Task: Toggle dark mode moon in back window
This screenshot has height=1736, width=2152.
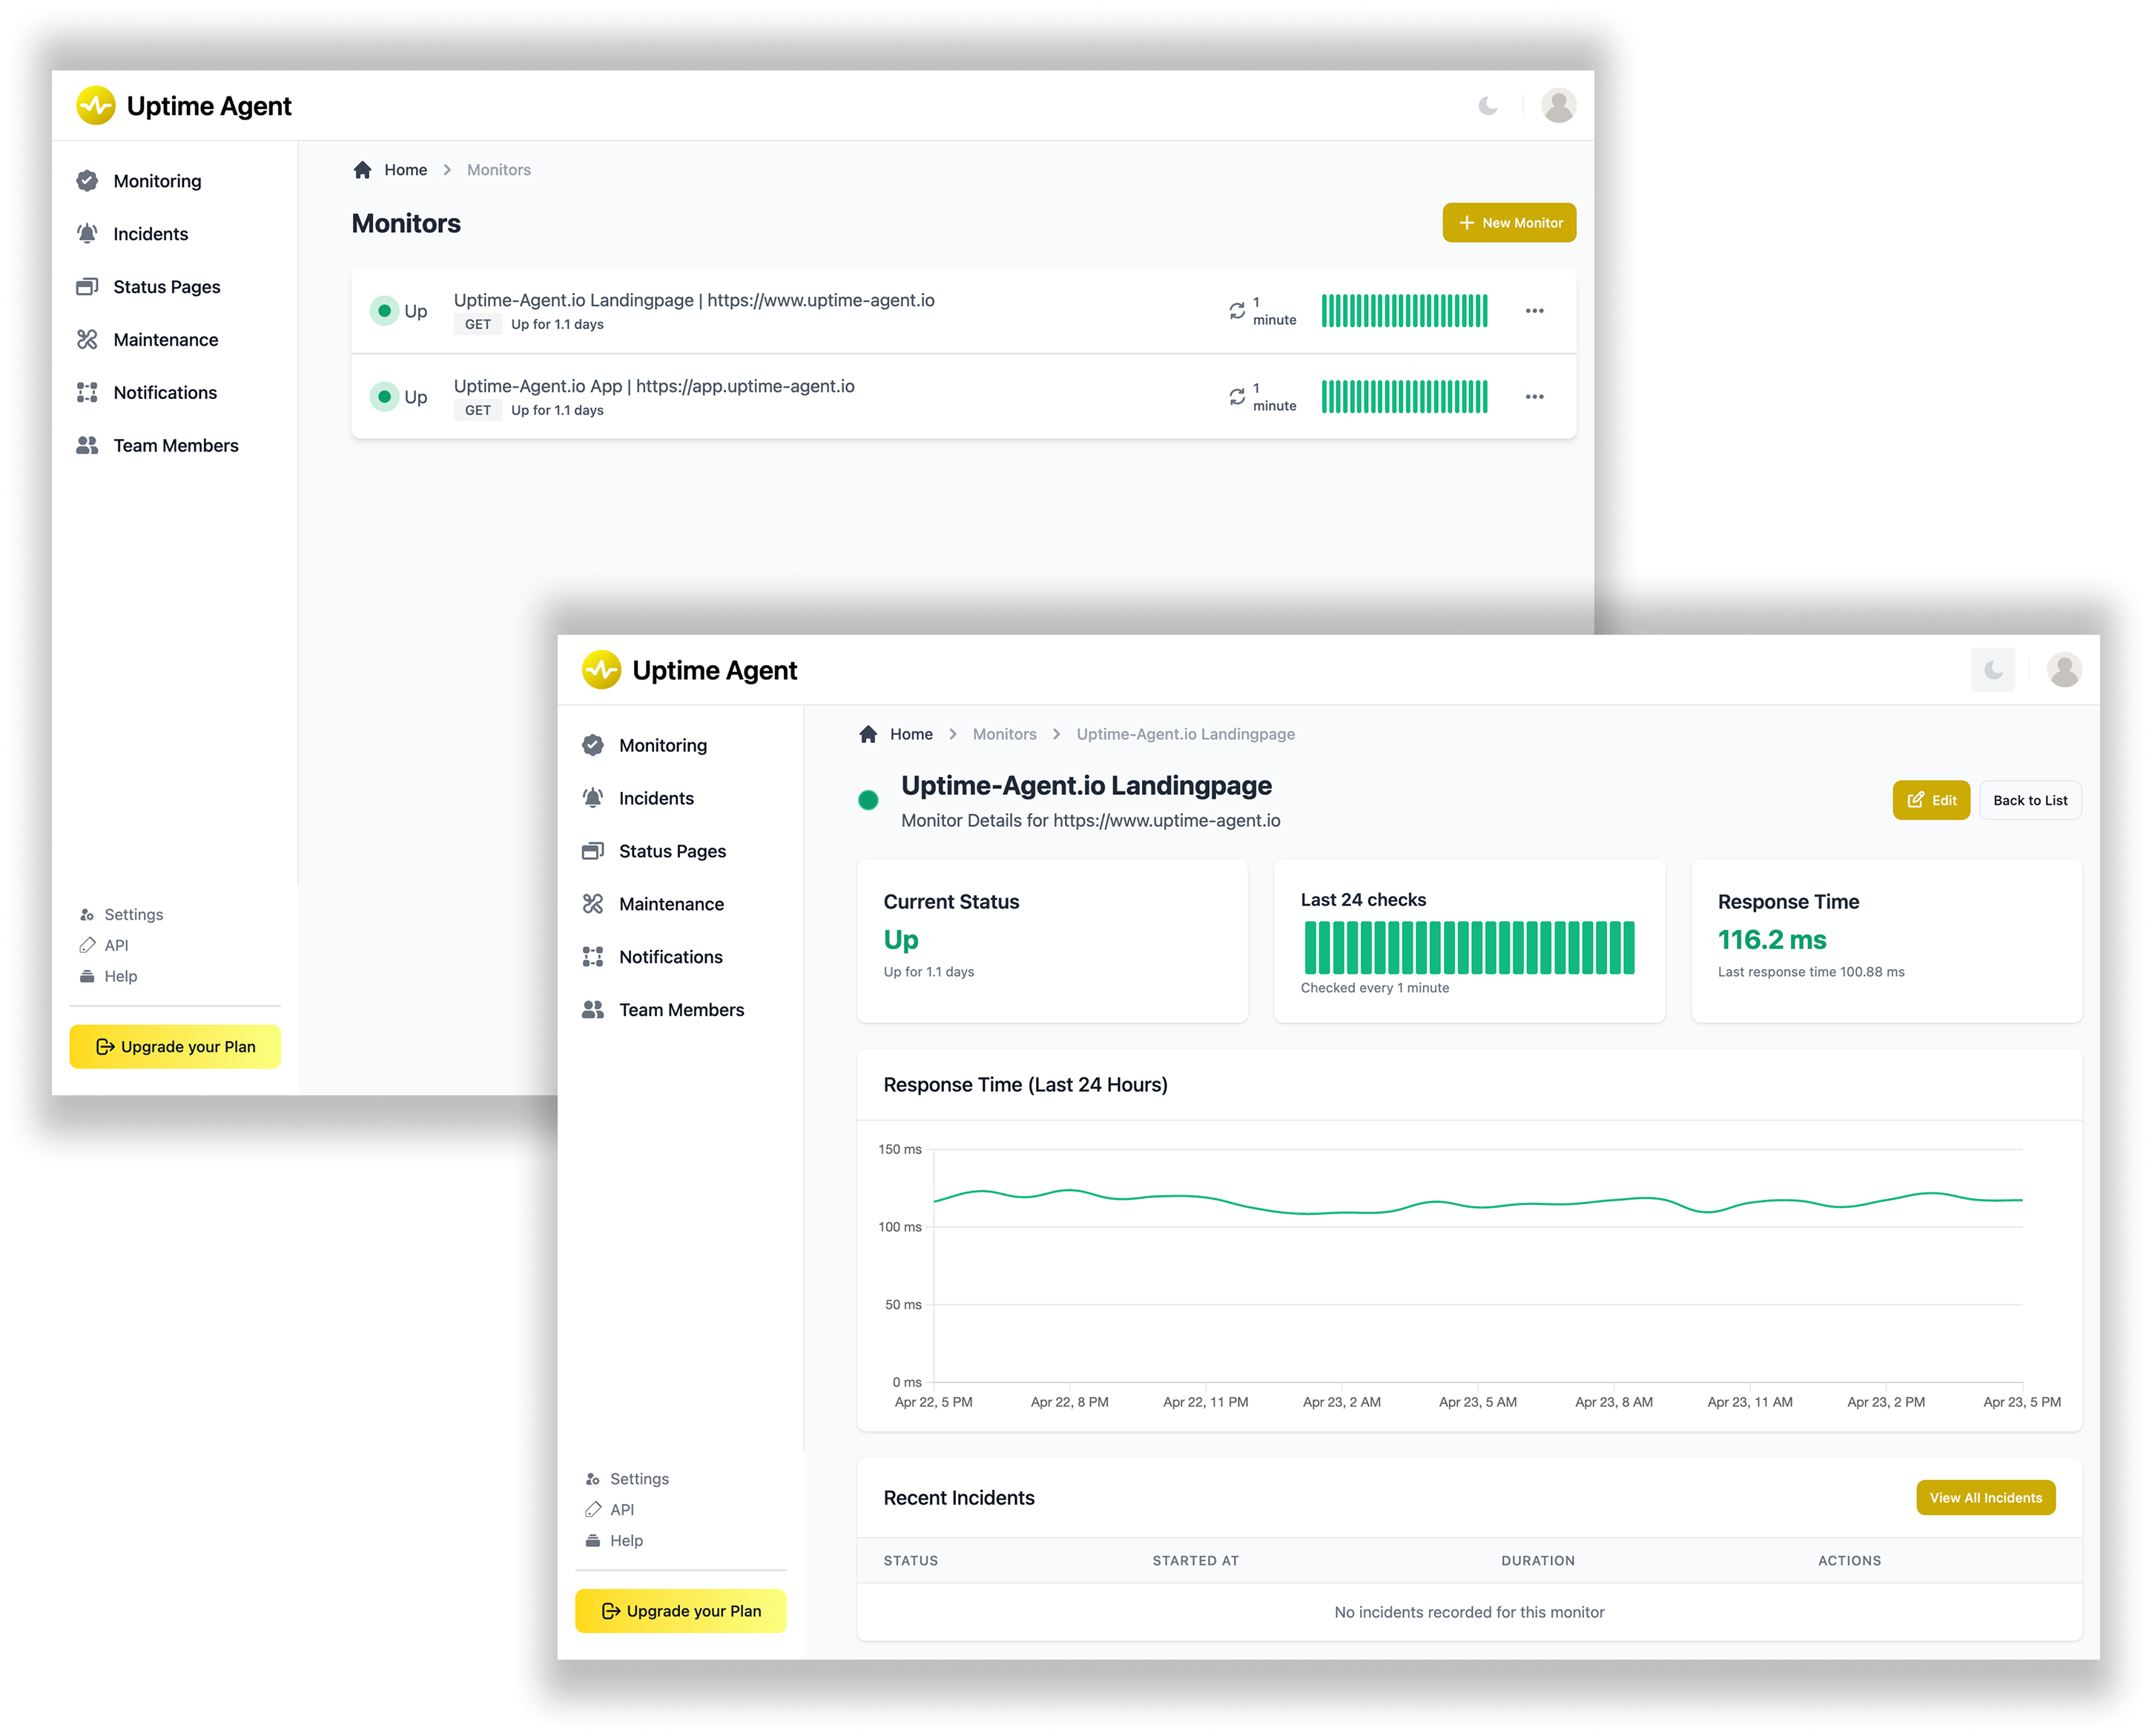Action: 1487,105
